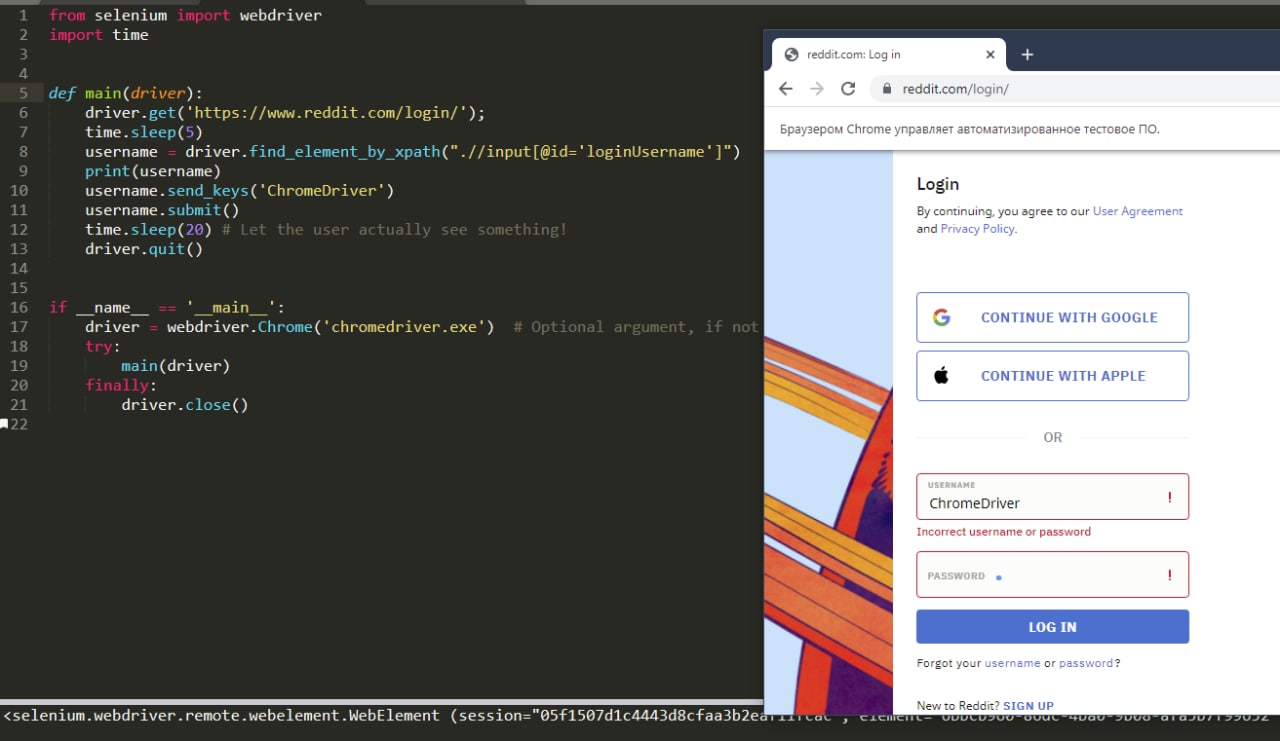Click the 'time.sleep(5)' code line
The image size is (1280, 741).
tap(144, 132)
